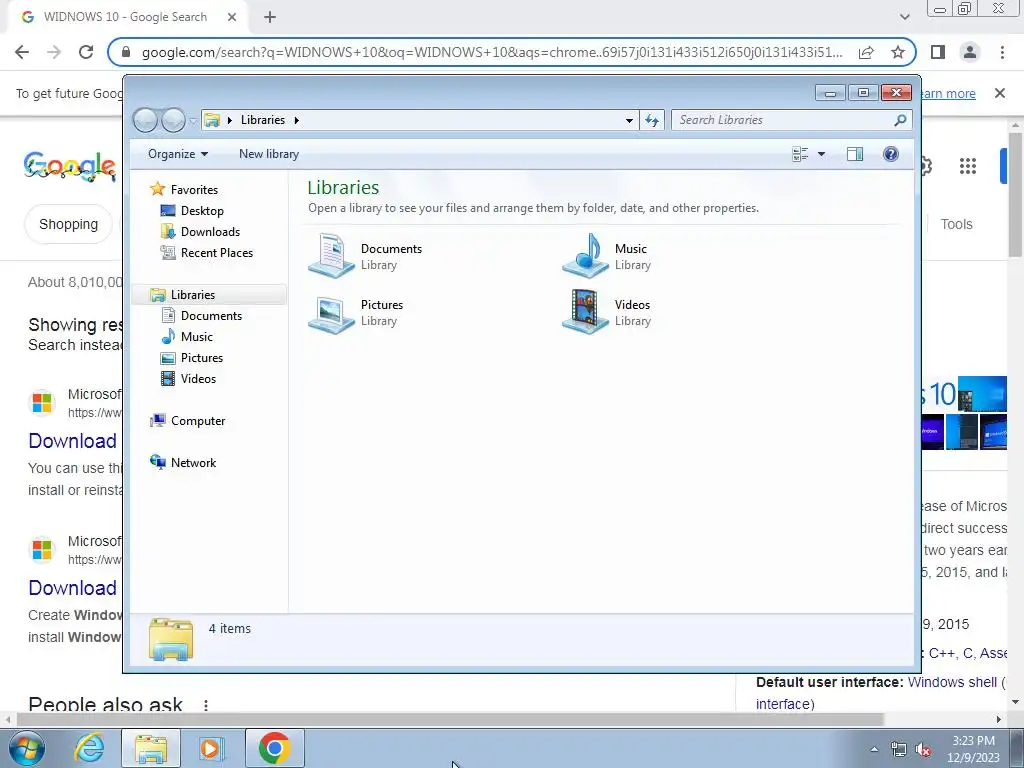The width and height of the screenshot is (1024, 768).
Task: Select Network in navigation pane
Action: pos(193,462)
